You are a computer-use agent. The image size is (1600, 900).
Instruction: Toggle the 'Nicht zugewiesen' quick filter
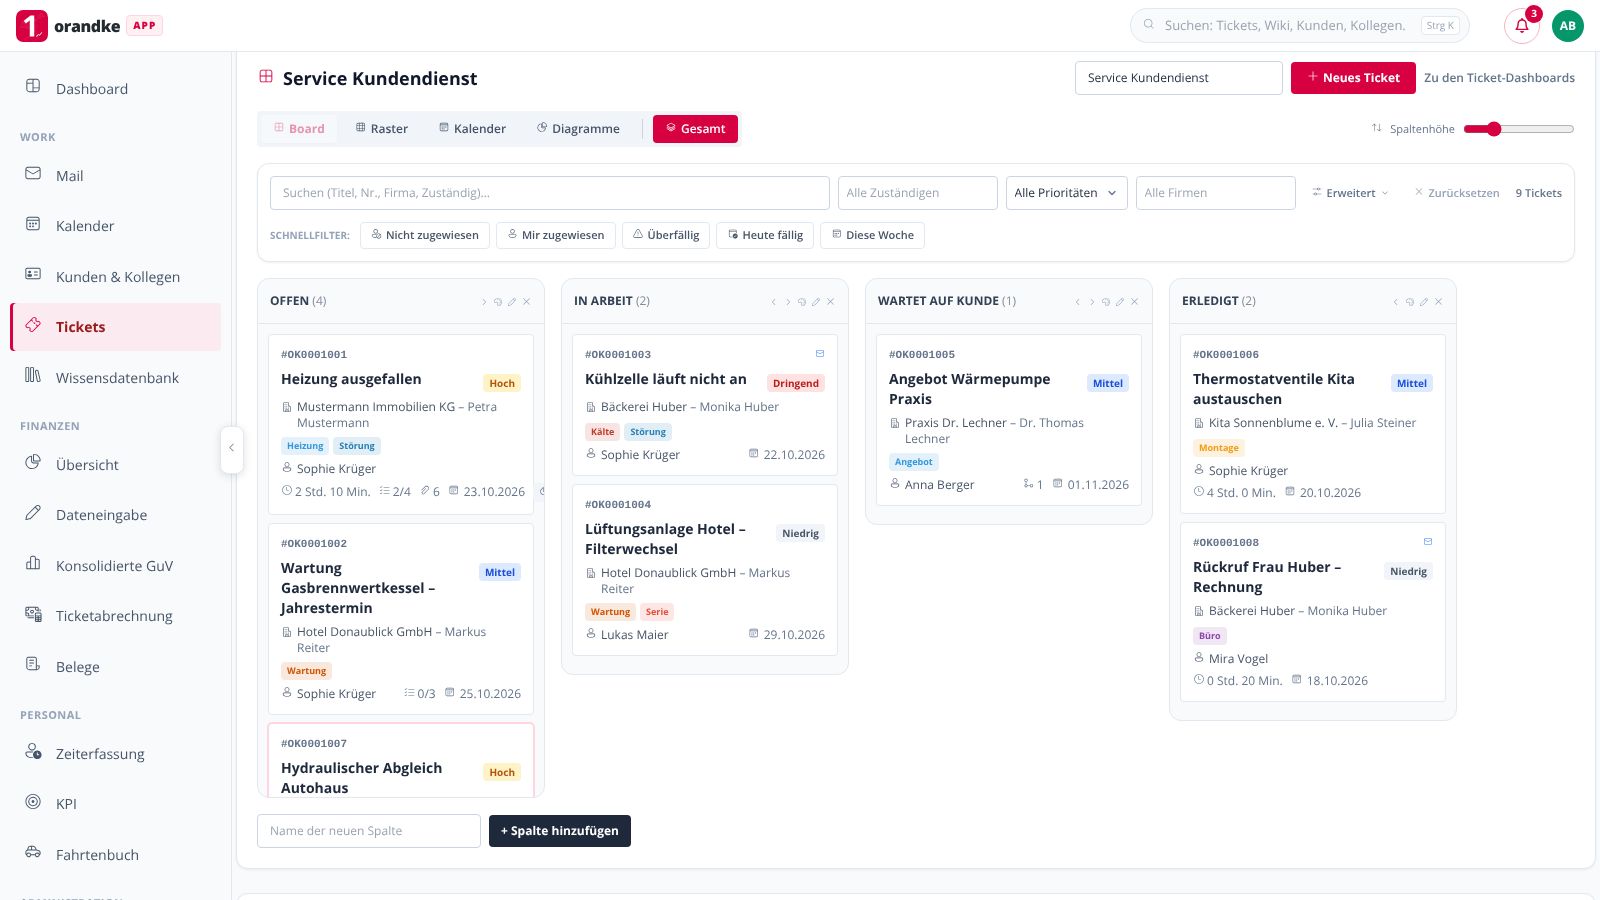coord(425,235)
